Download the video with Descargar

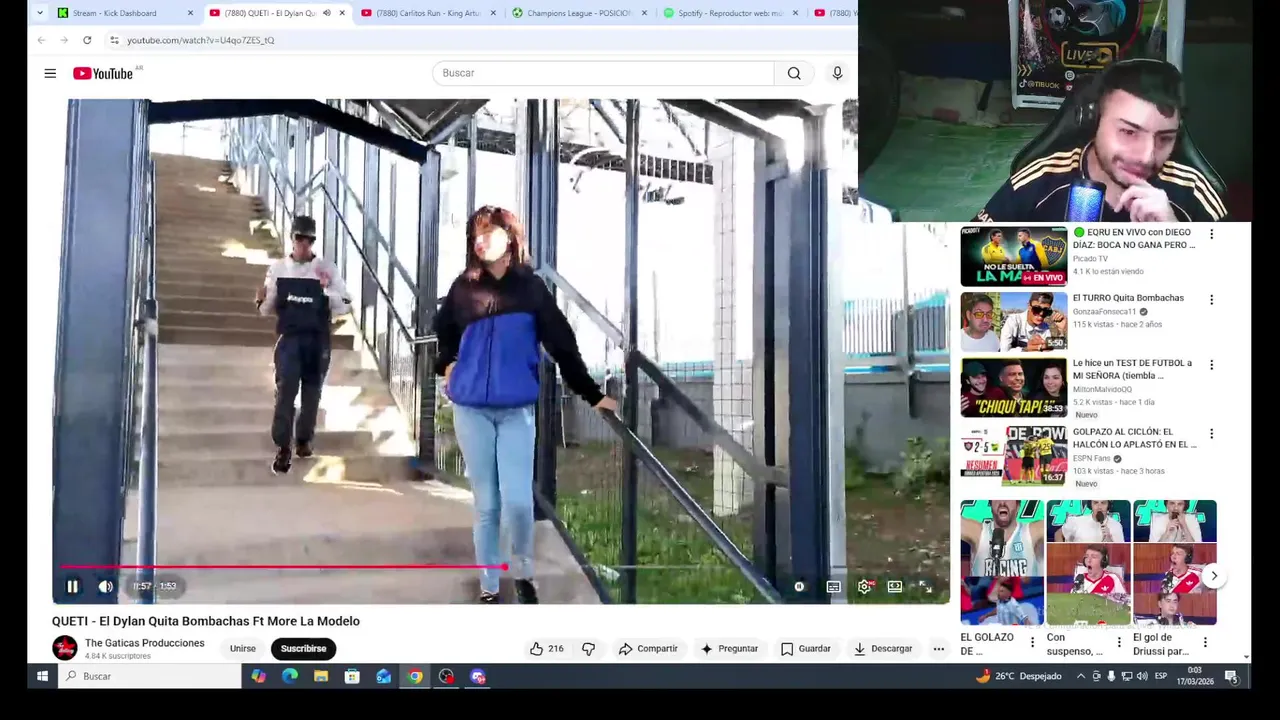point(882,649)
